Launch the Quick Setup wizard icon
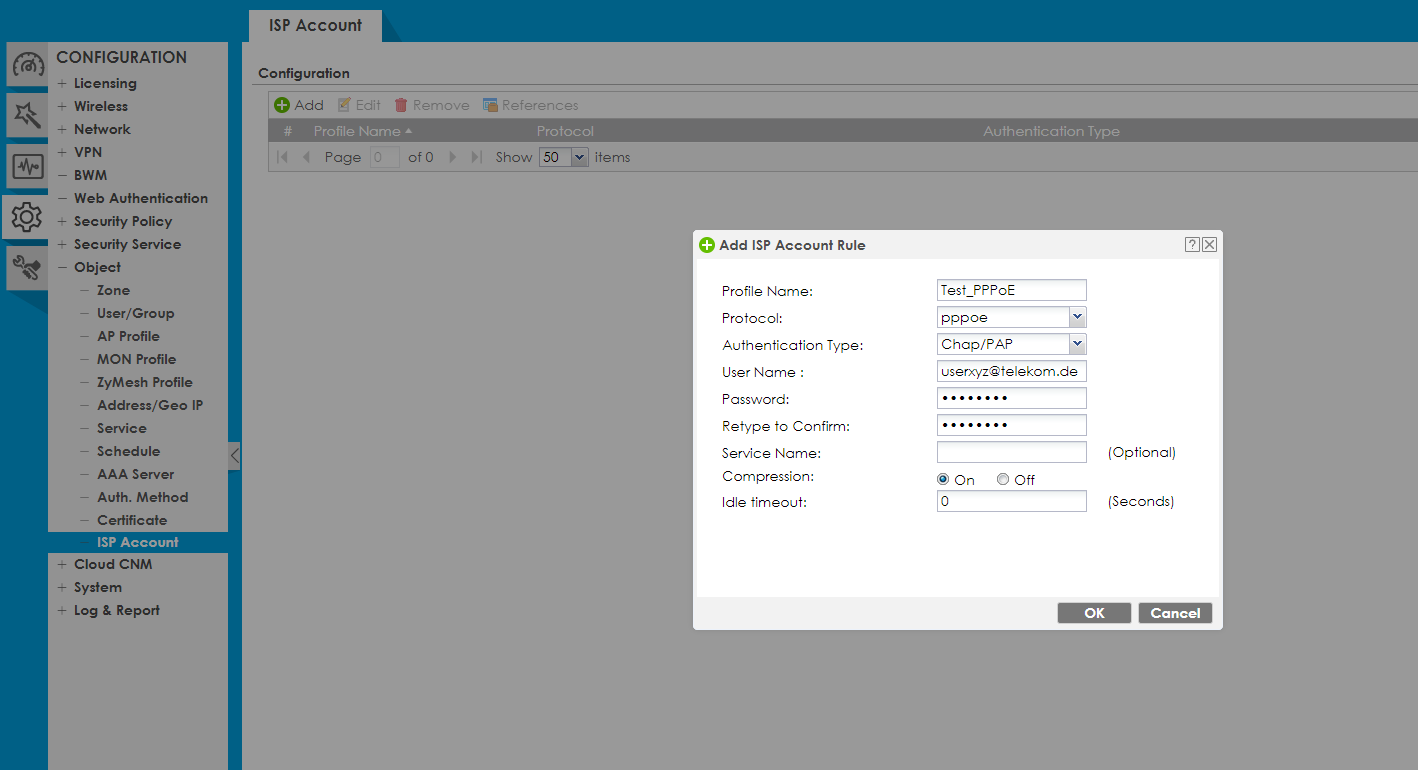The height and width of the screenshot is (770, 1418). pos(26,115)
